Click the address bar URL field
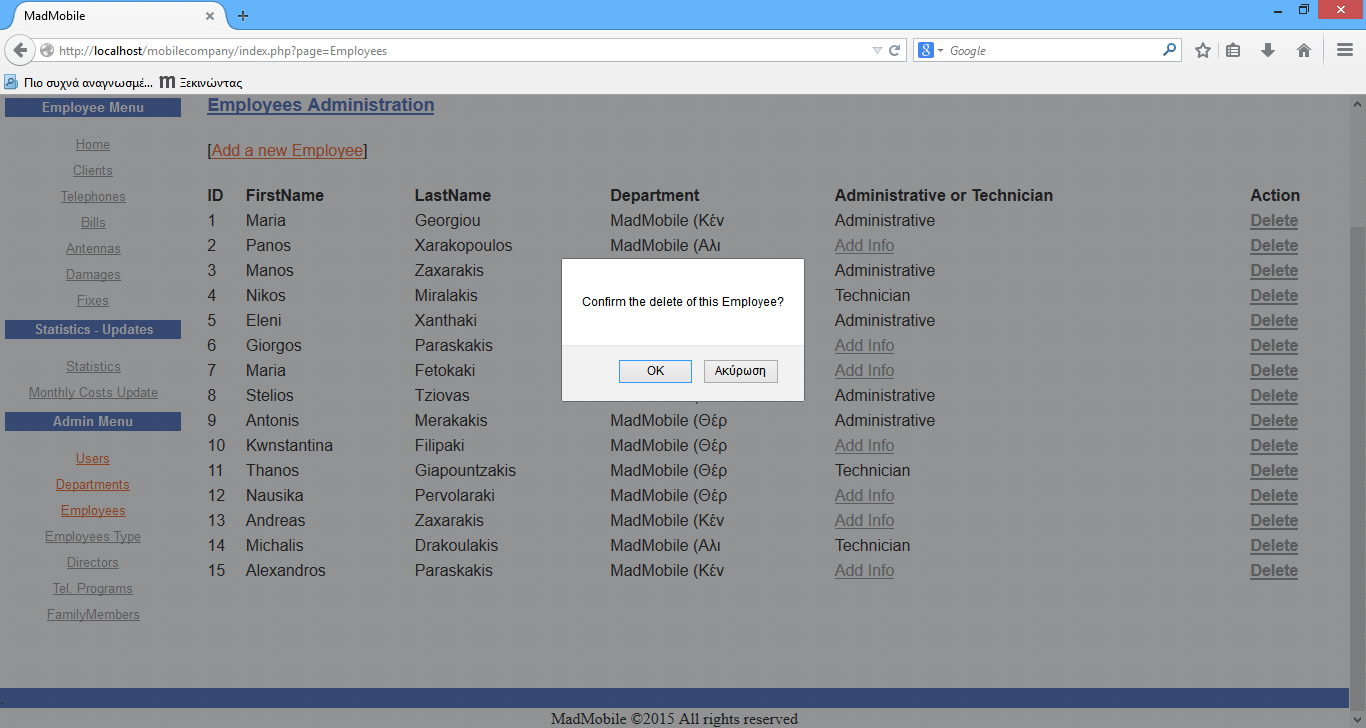The image size is (1366, 728). coord(460,50)
